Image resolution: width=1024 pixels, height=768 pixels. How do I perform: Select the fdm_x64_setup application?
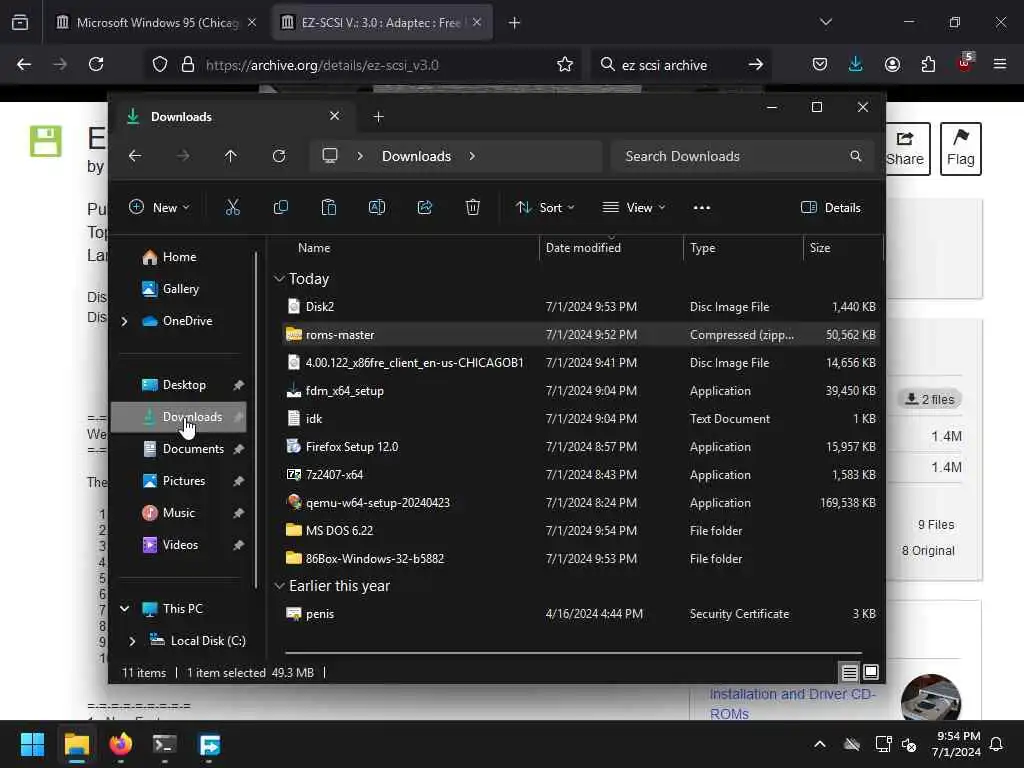[581, 391]
